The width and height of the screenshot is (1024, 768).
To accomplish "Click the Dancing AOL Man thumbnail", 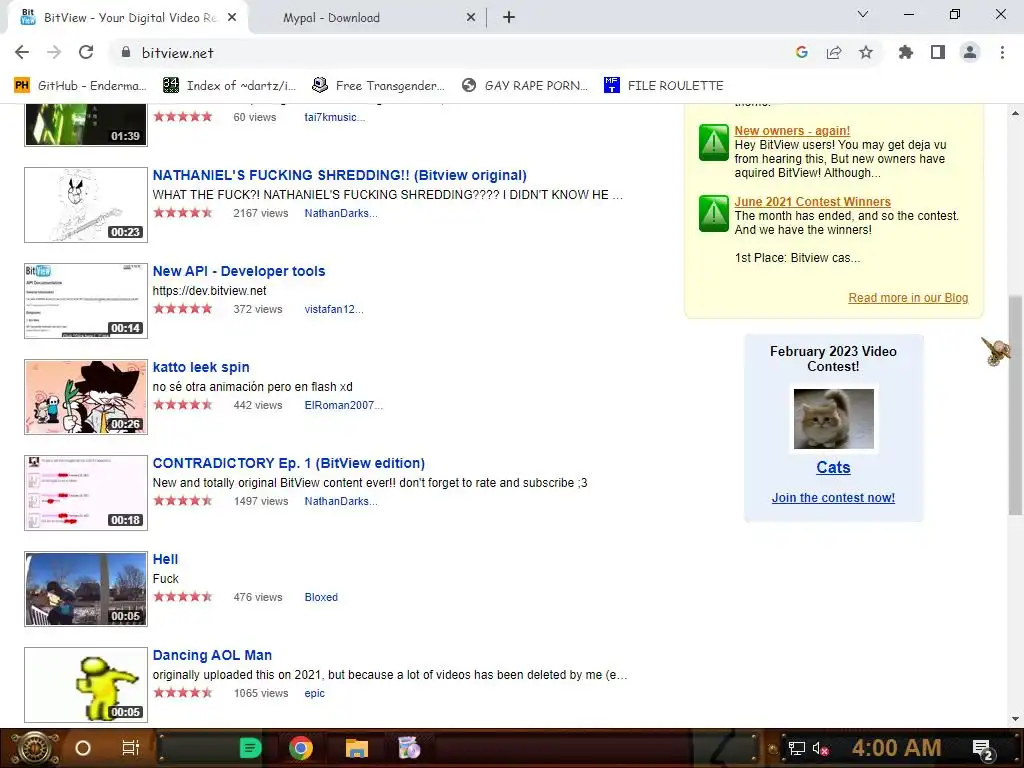I will [x=86, y=684].
